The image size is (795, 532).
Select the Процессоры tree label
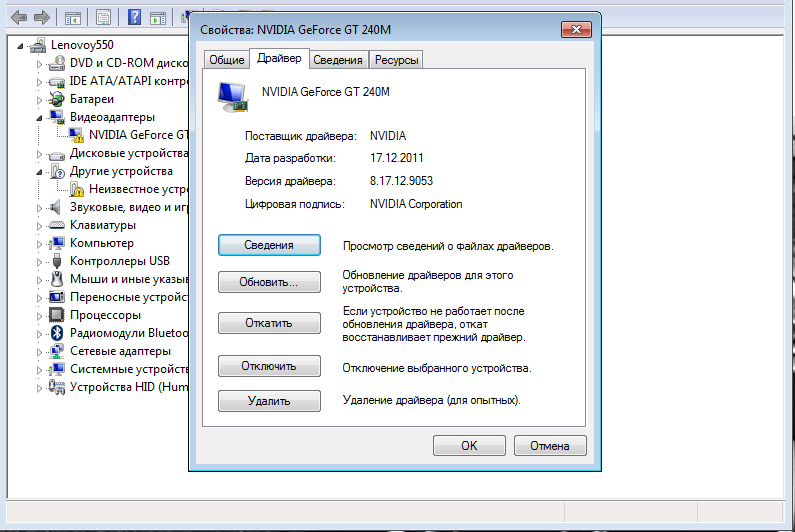click(105, 315)
